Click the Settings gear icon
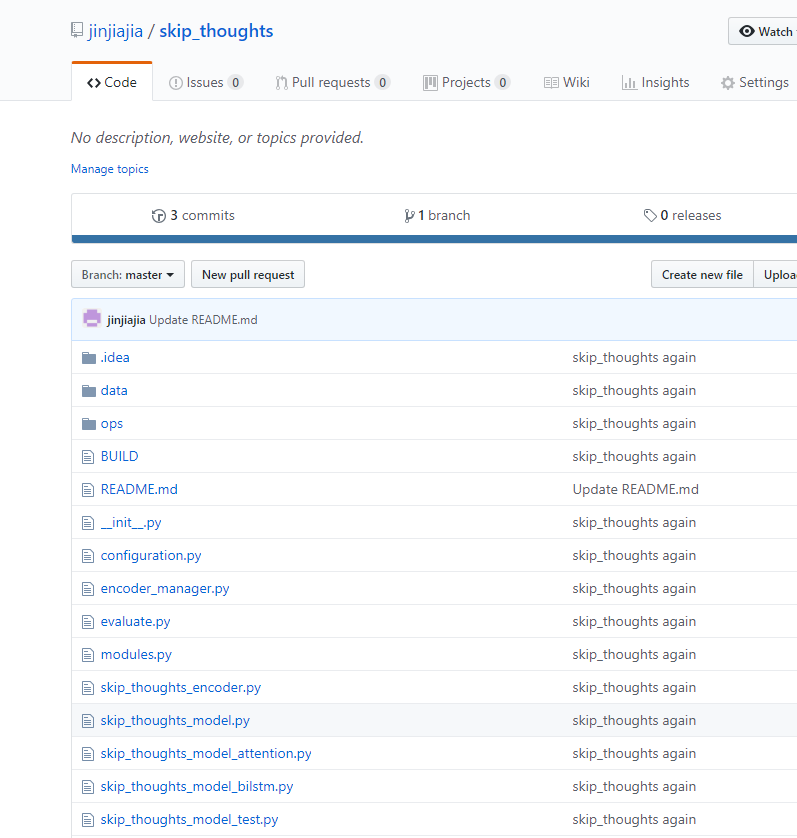The width and height of the screenshot is (797, 838). (x=728, y=83)
